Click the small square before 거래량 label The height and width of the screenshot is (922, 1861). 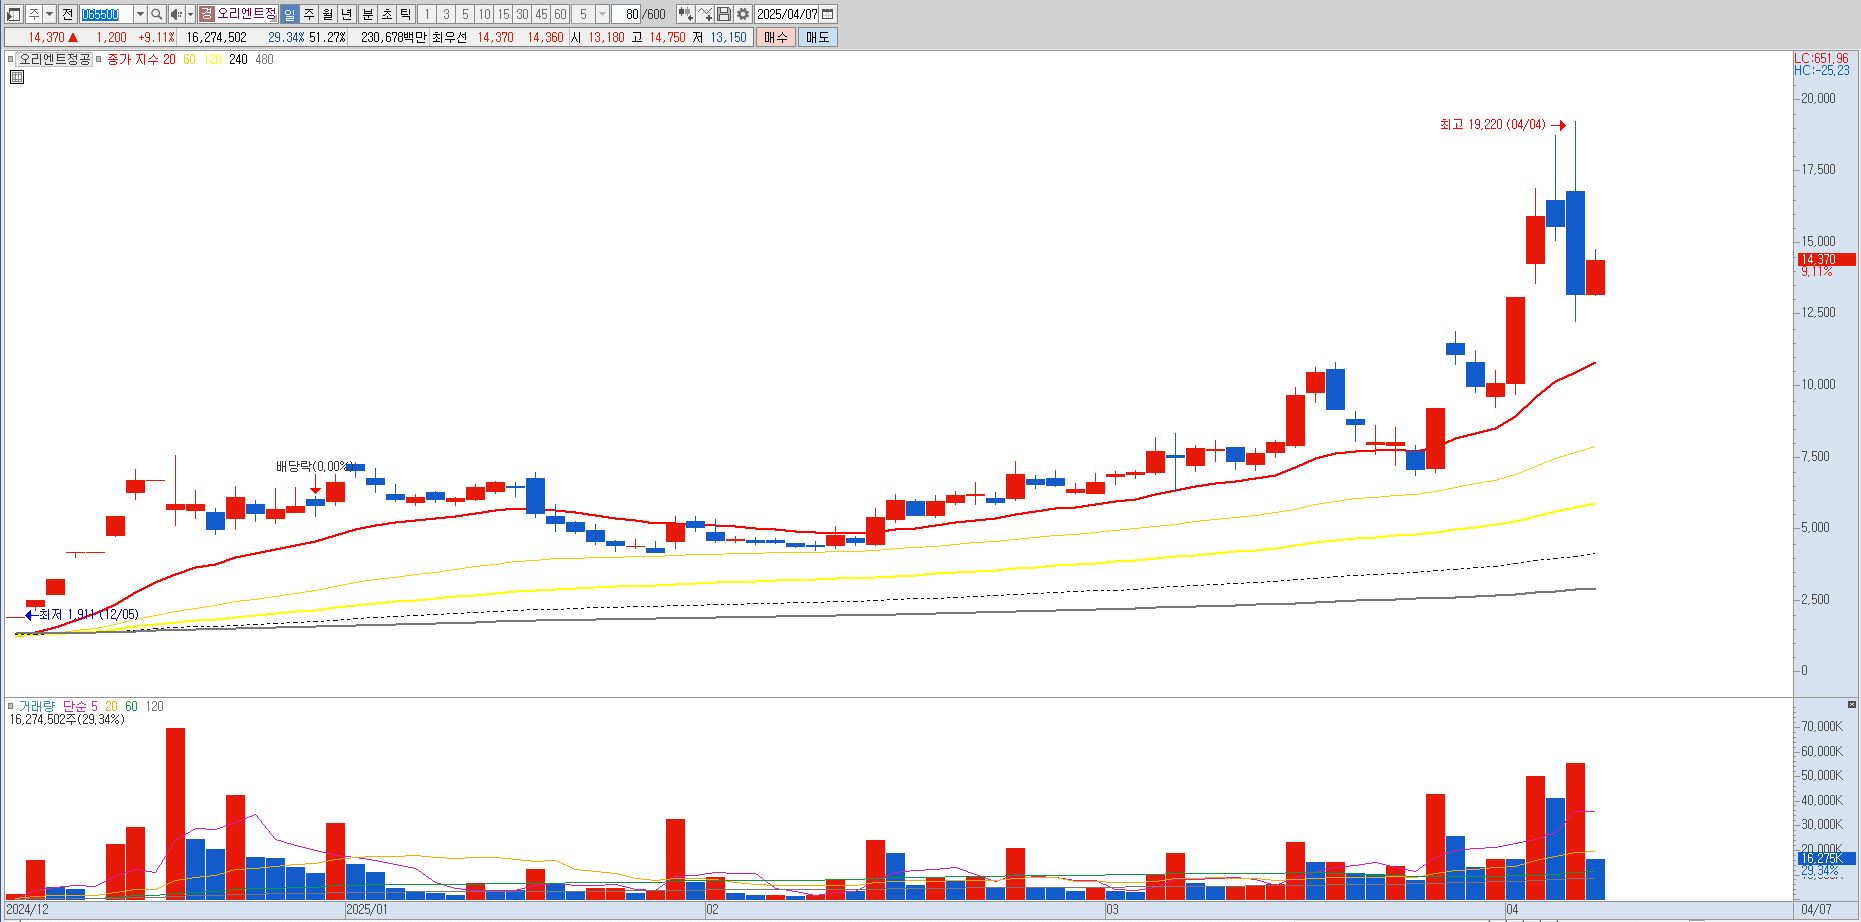tap(11, 706)
